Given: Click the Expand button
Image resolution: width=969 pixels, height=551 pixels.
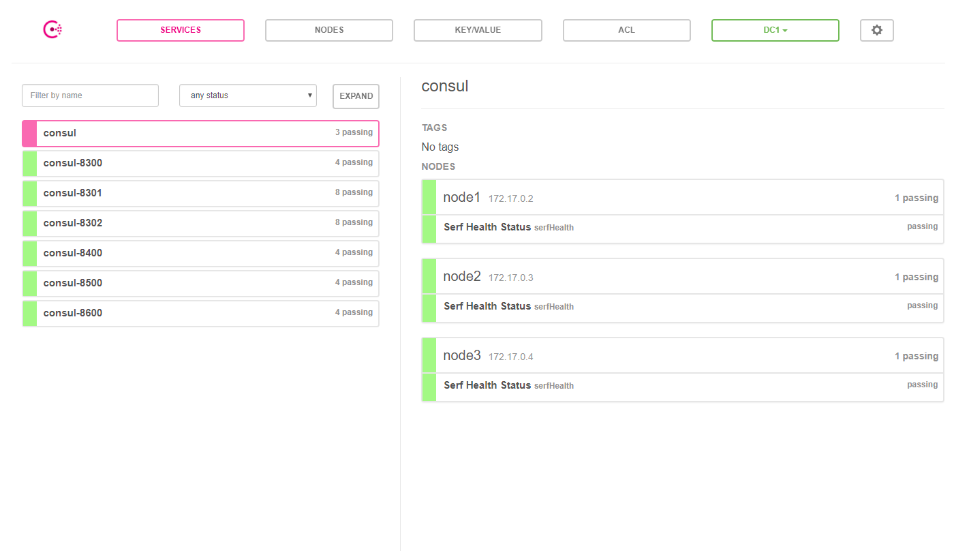Looking at the screenshot, I should tap(356, 96).
